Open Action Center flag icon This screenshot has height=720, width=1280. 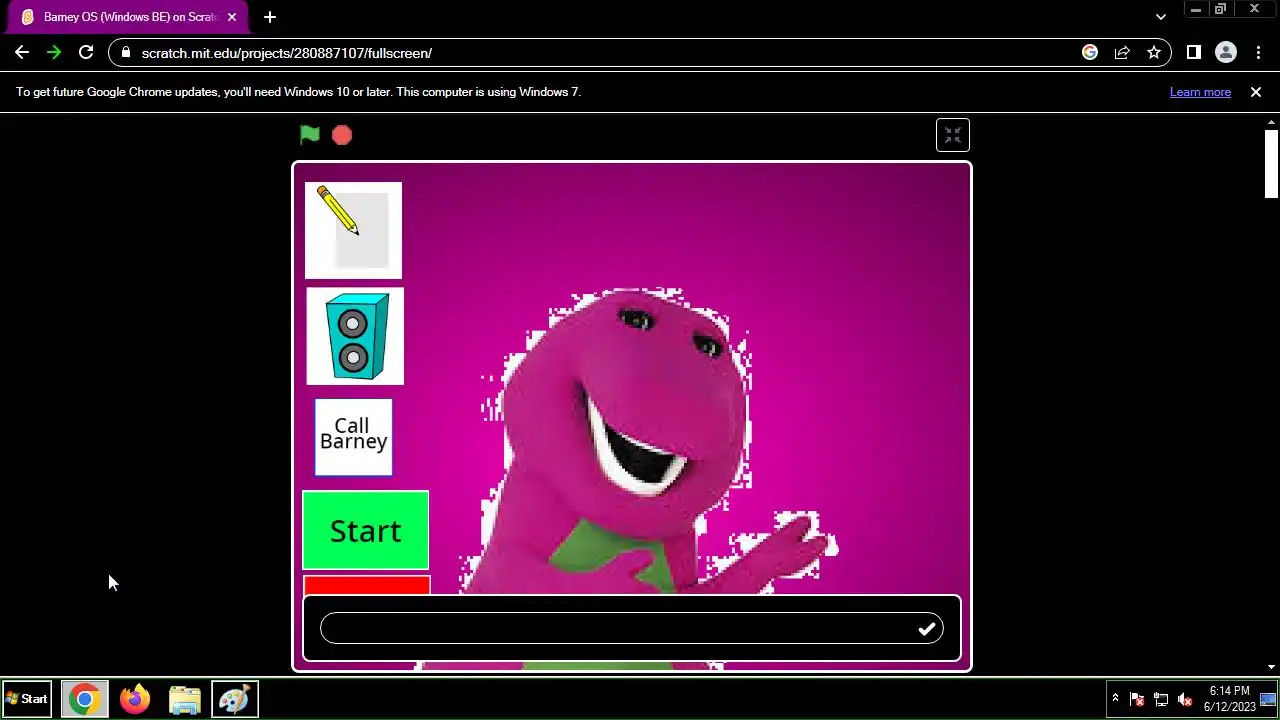(1137, 699)
